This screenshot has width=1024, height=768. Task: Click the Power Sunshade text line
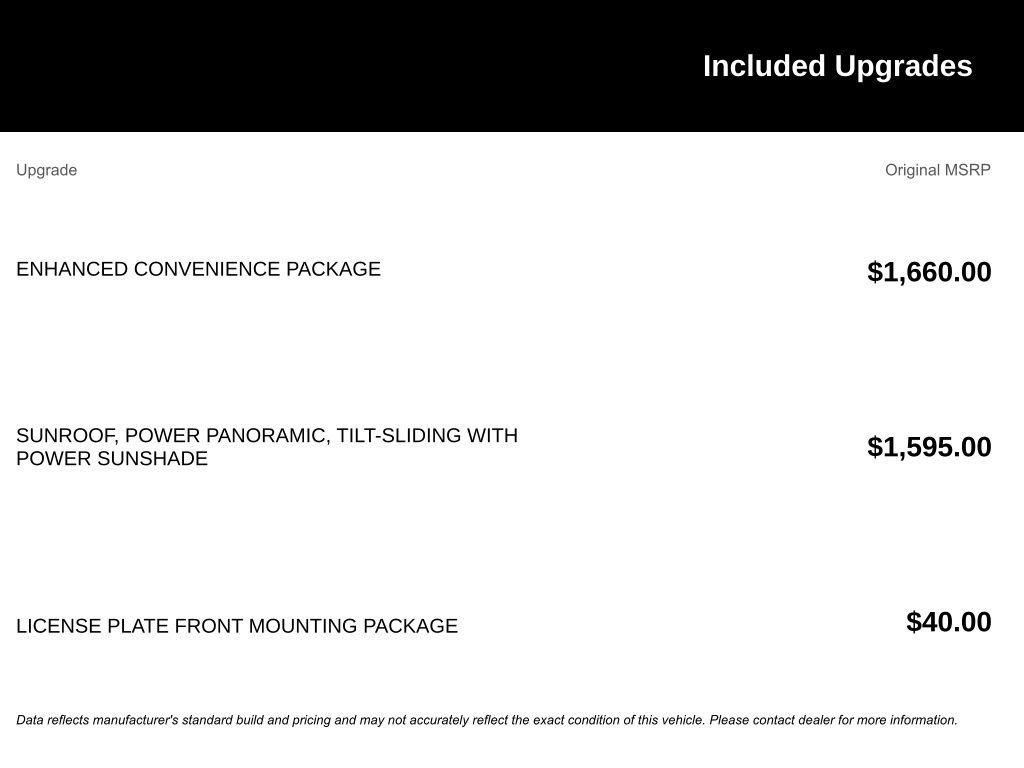(112, 458)
